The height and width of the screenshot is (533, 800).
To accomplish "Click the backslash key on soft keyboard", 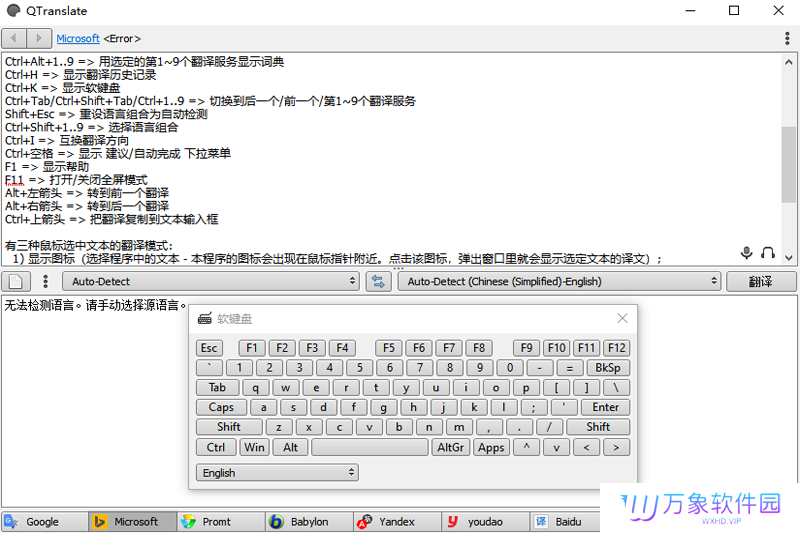I will (616, 388).
